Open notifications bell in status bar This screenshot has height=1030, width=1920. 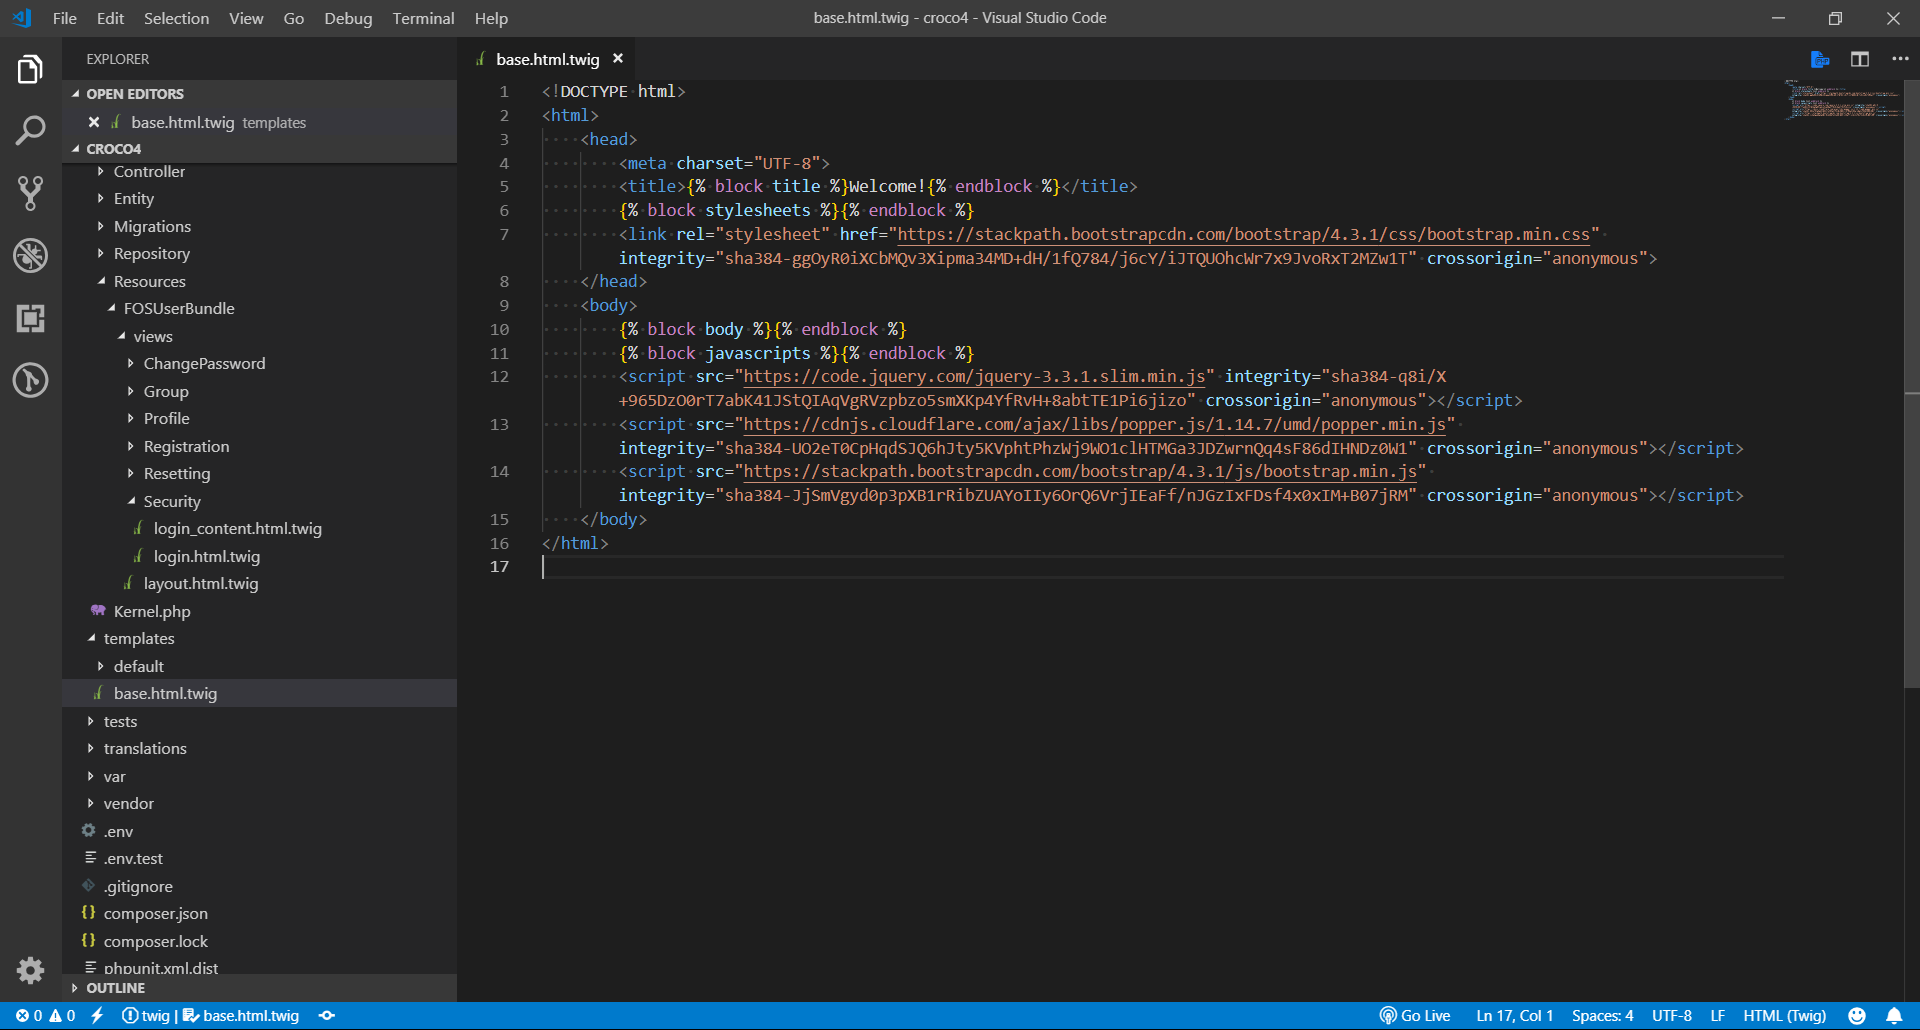(1894, 1016)
